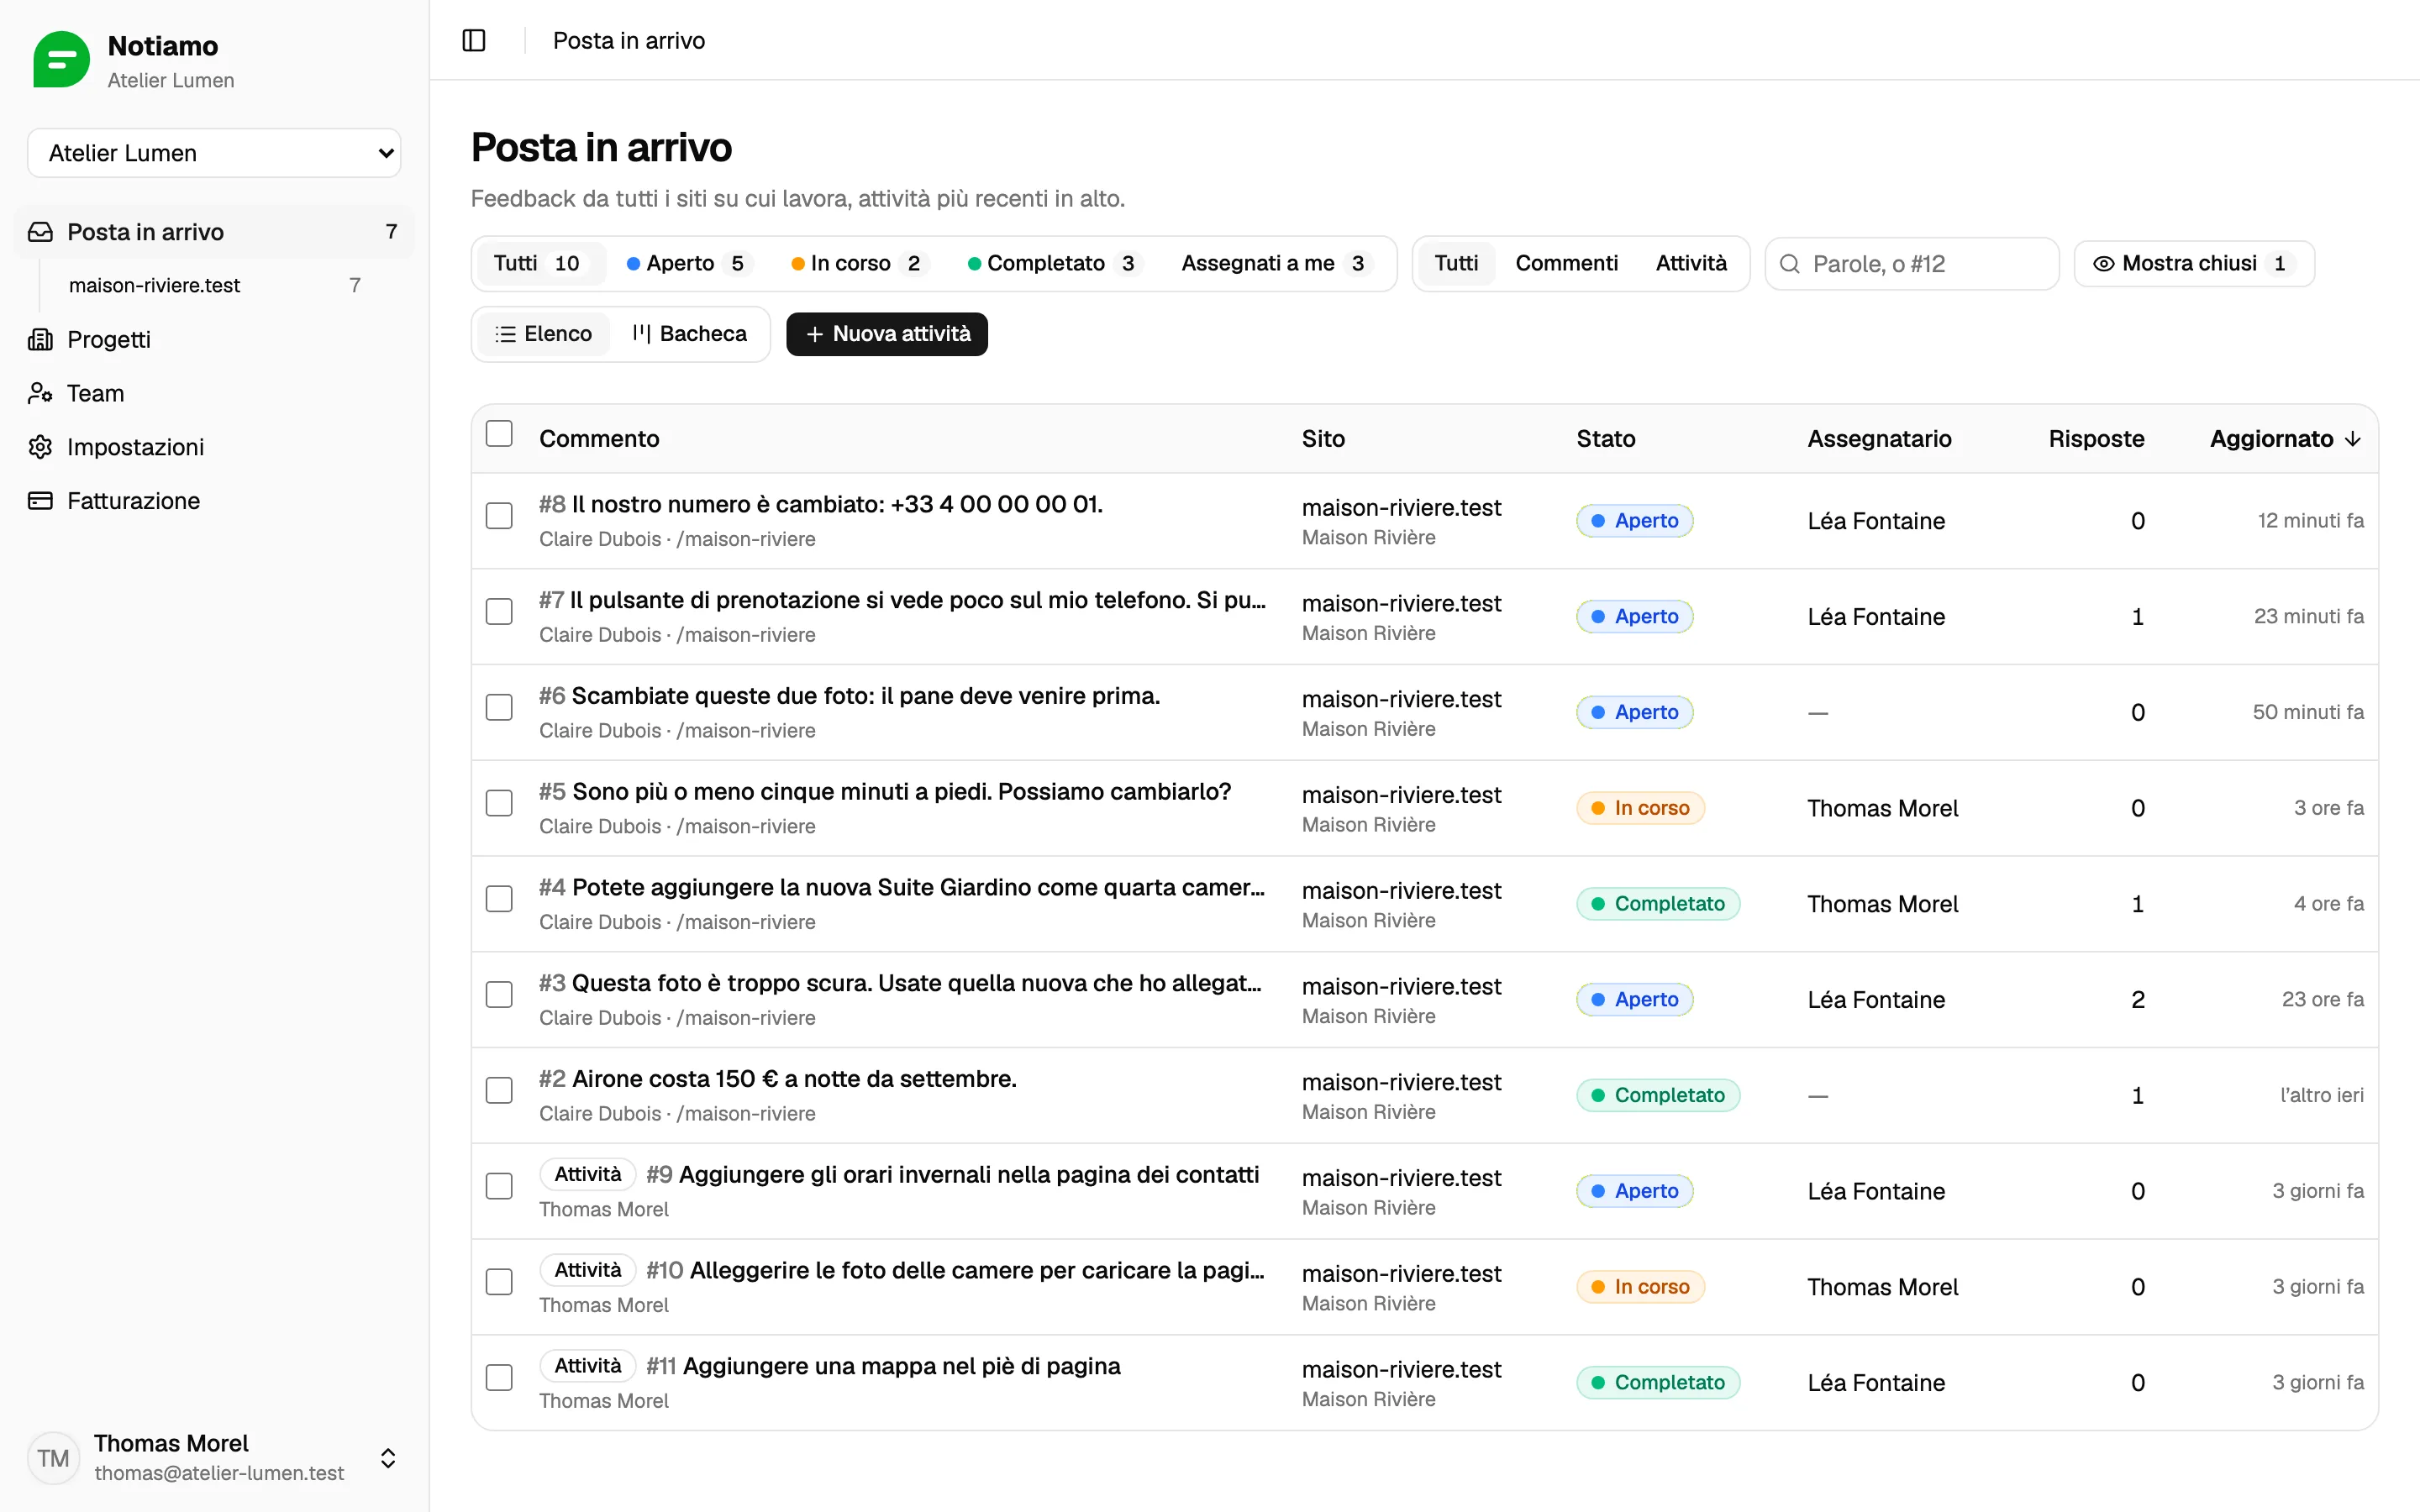2420x1512 pixels.
Task: Open the In corso status of comment #5
Action: (1640, 808)
